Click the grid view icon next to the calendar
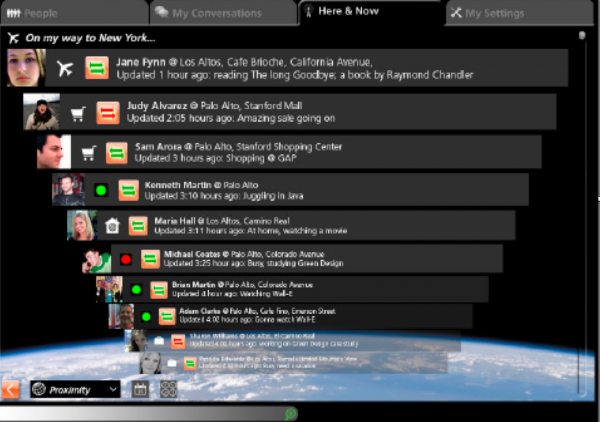The image size is (600, 422). [168, 389]
